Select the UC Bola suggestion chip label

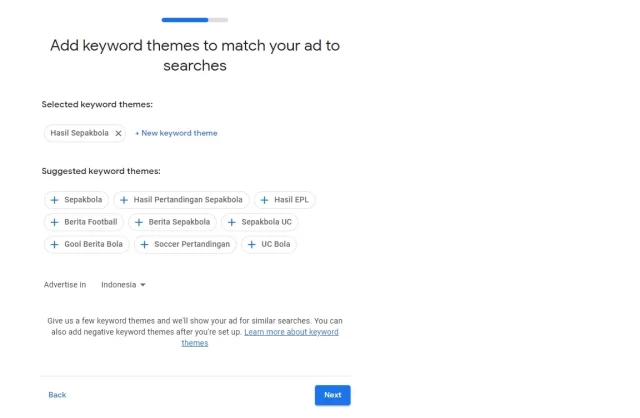[x=277, y=244]
